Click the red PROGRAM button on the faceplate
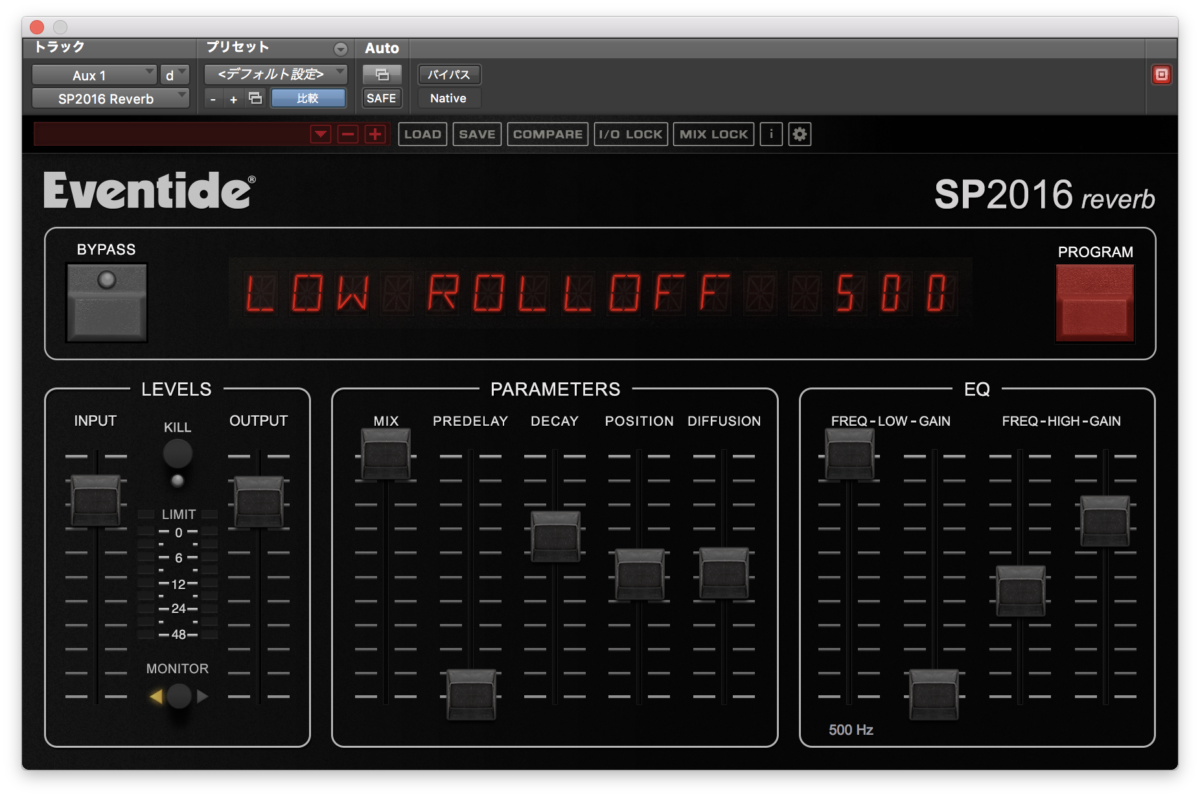 coord(1095,302)
